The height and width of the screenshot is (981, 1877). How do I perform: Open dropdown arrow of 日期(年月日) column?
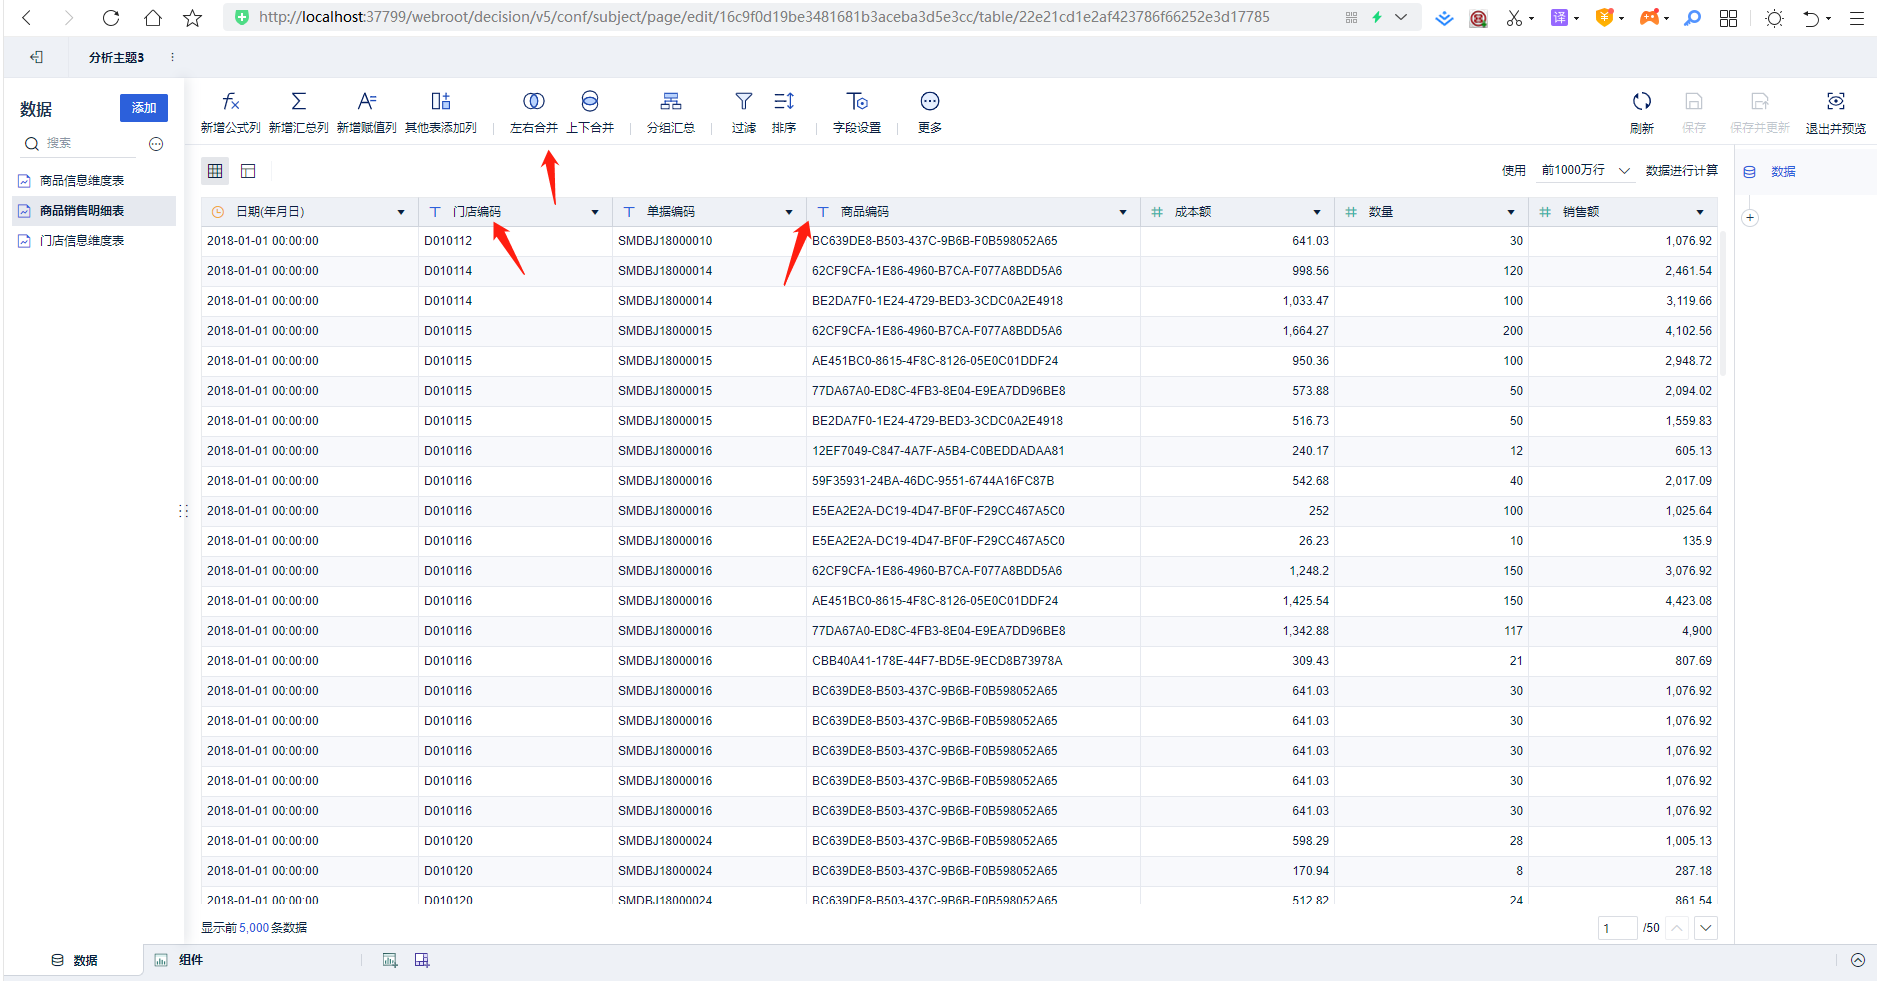click(x=401, y=212)
